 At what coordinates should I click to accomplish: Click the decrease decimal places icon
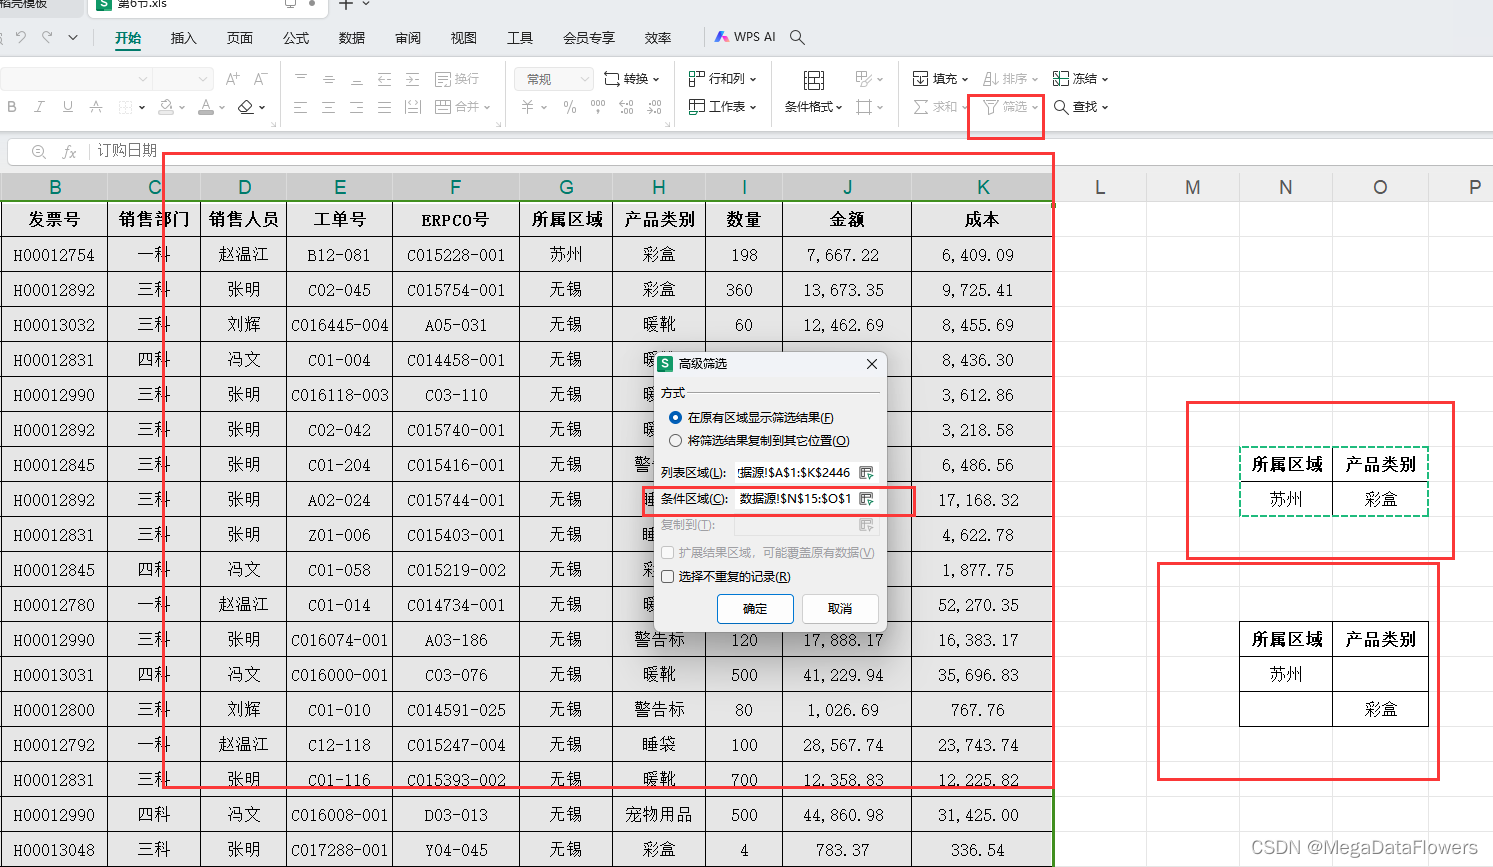point(655,107)
